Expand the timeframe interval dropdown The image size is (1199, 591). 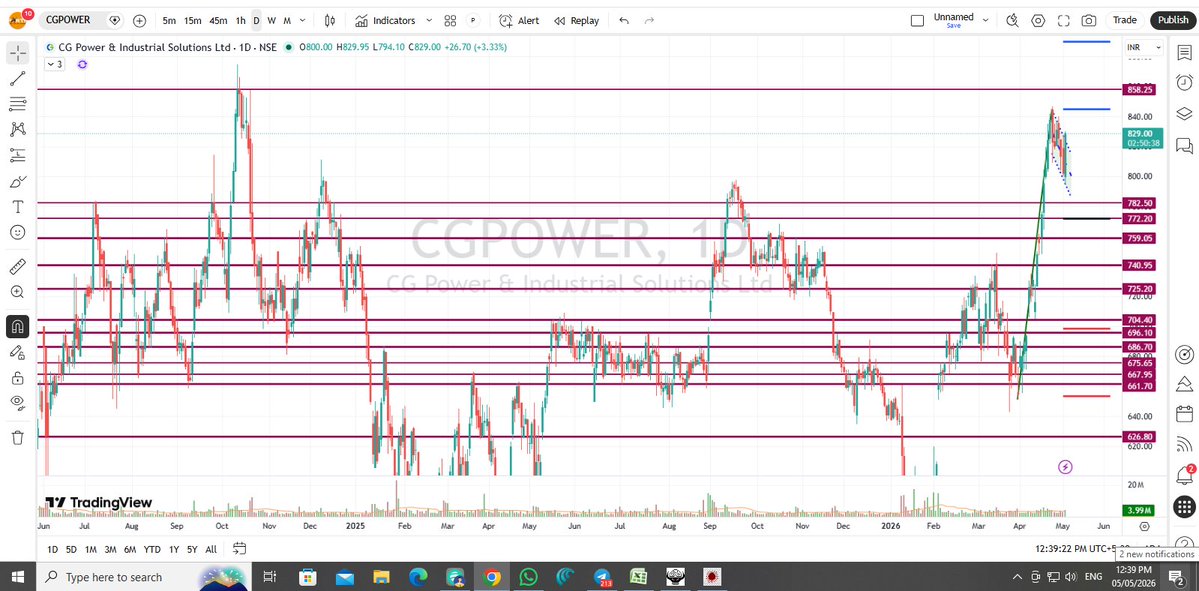coord(303,21)
